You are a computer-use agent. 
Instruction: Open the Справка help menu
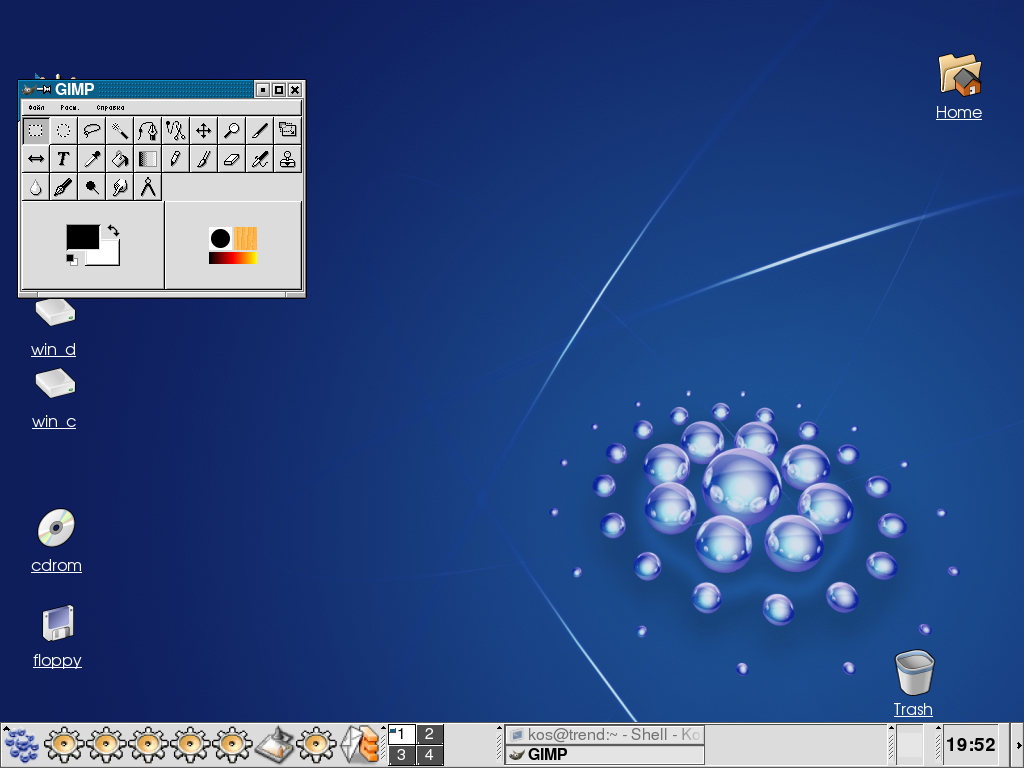click(110, 108)
